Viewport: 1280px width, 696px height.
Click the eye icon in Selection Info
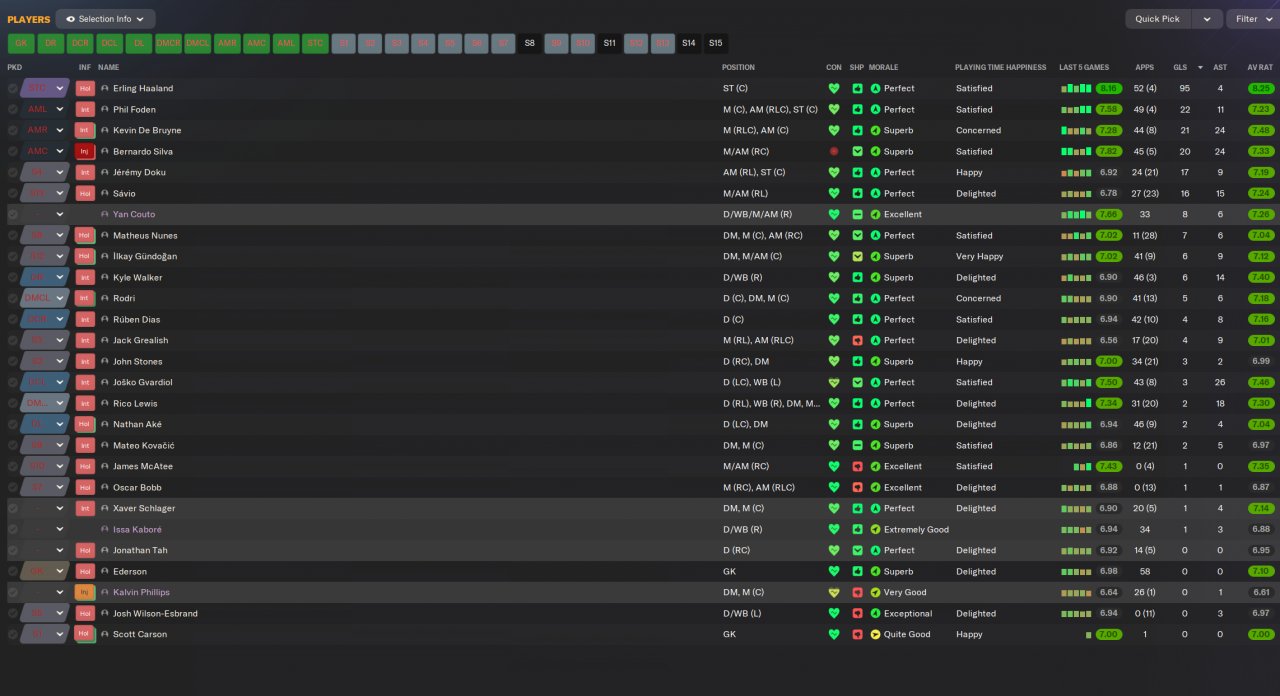tap(70, 19)
